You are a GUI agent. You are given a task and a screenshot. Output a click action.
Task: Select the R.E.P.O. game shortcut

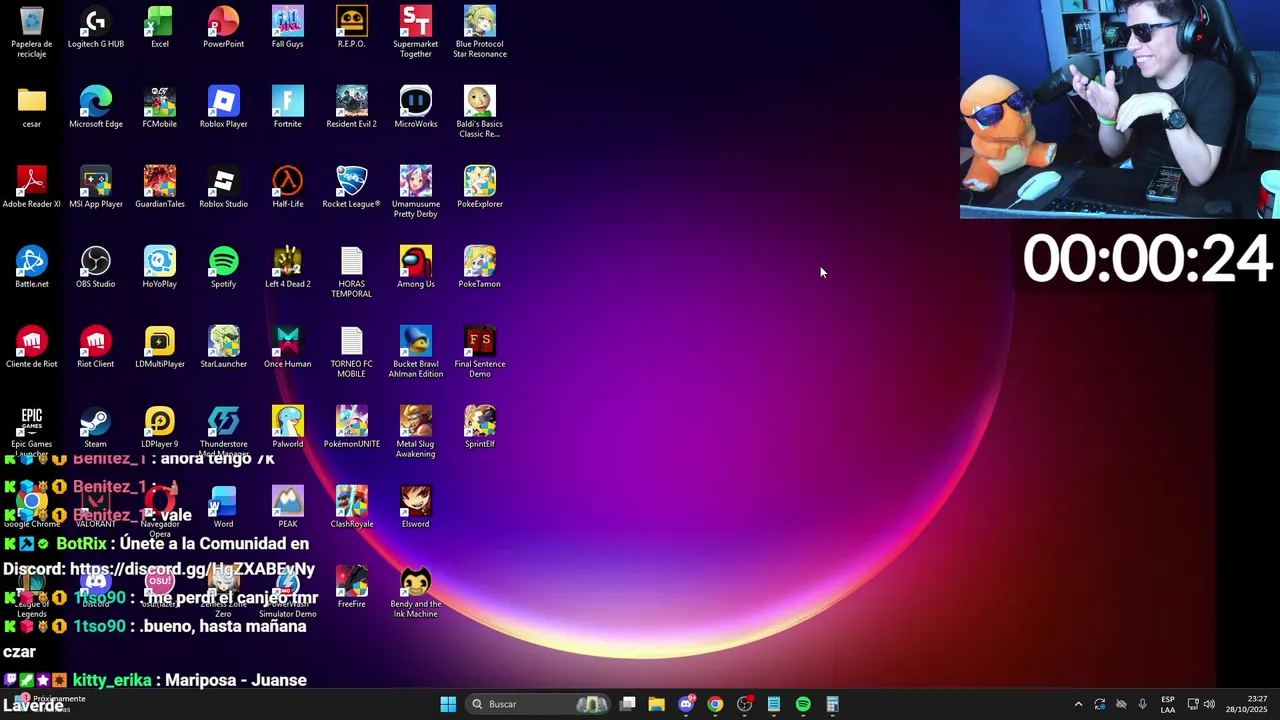click(352, 28)
